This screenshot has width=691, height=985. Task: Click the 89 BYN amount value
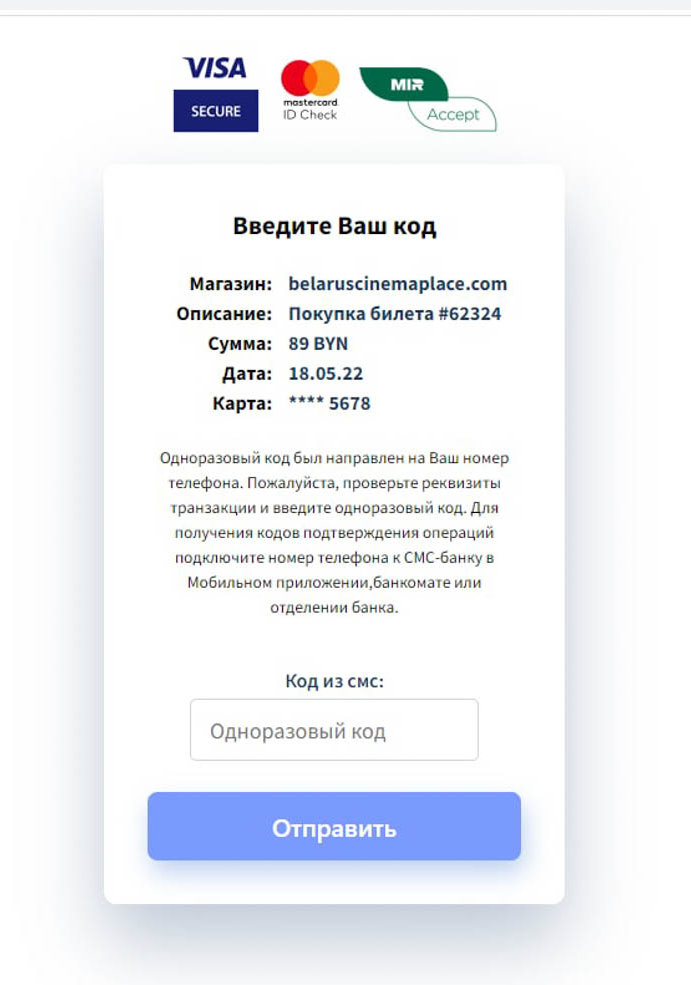318,344
